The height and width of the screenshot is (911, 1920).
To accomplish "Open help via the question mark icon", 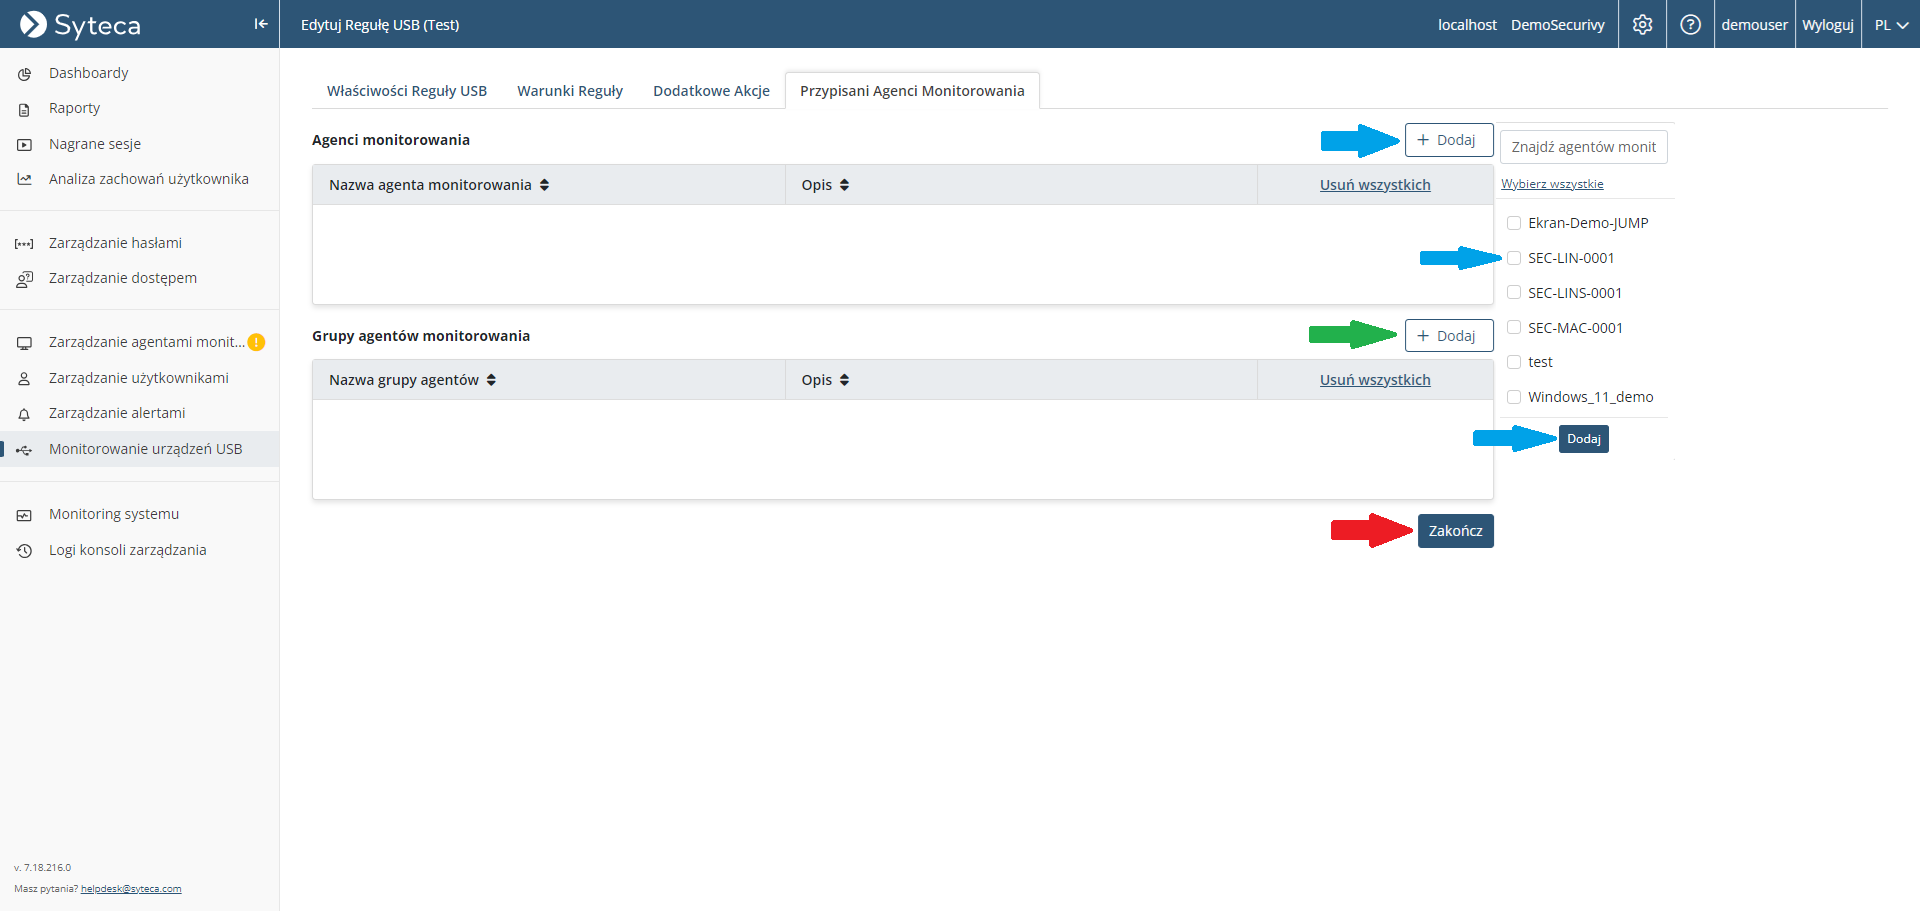I will coord(1690,25).
